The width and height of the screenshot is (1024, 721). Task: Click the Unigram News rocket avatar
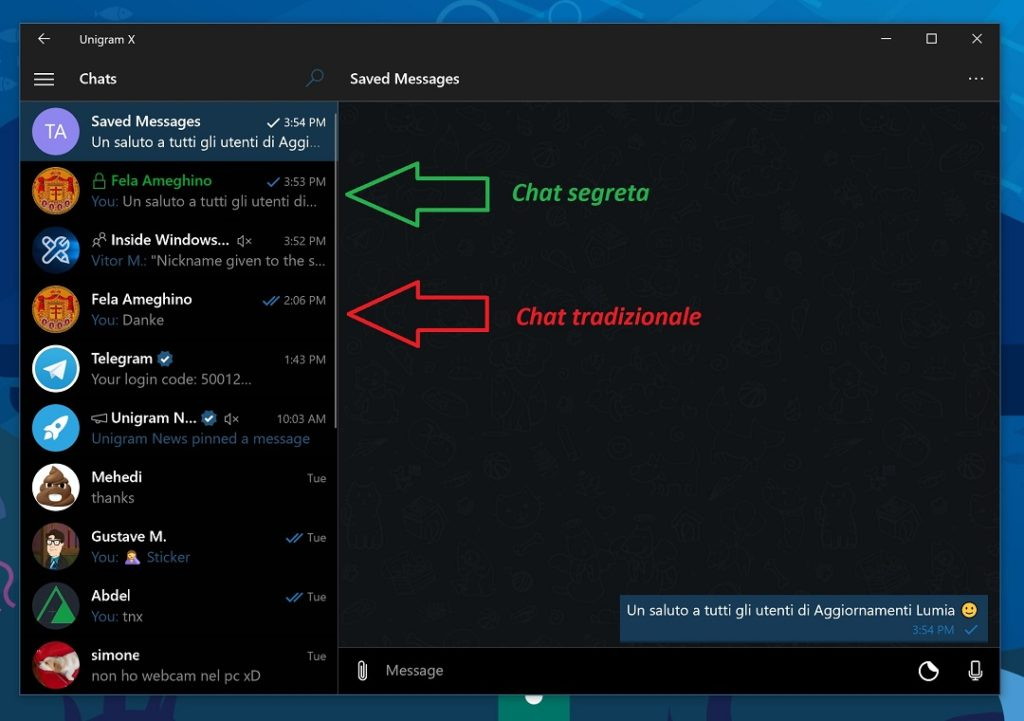[x=56, y=428]
